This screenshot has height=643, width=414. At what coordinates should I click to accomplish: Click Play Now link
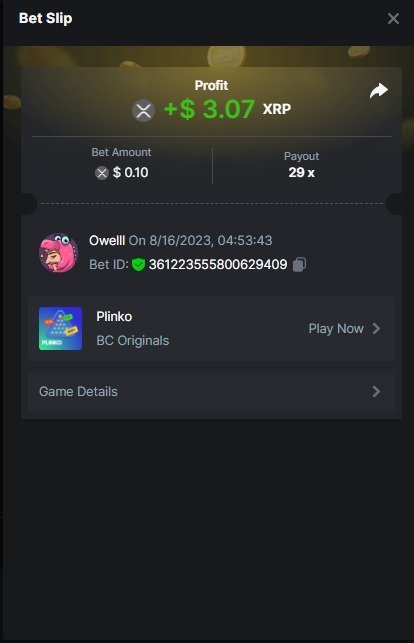click(x=336, y=328)
